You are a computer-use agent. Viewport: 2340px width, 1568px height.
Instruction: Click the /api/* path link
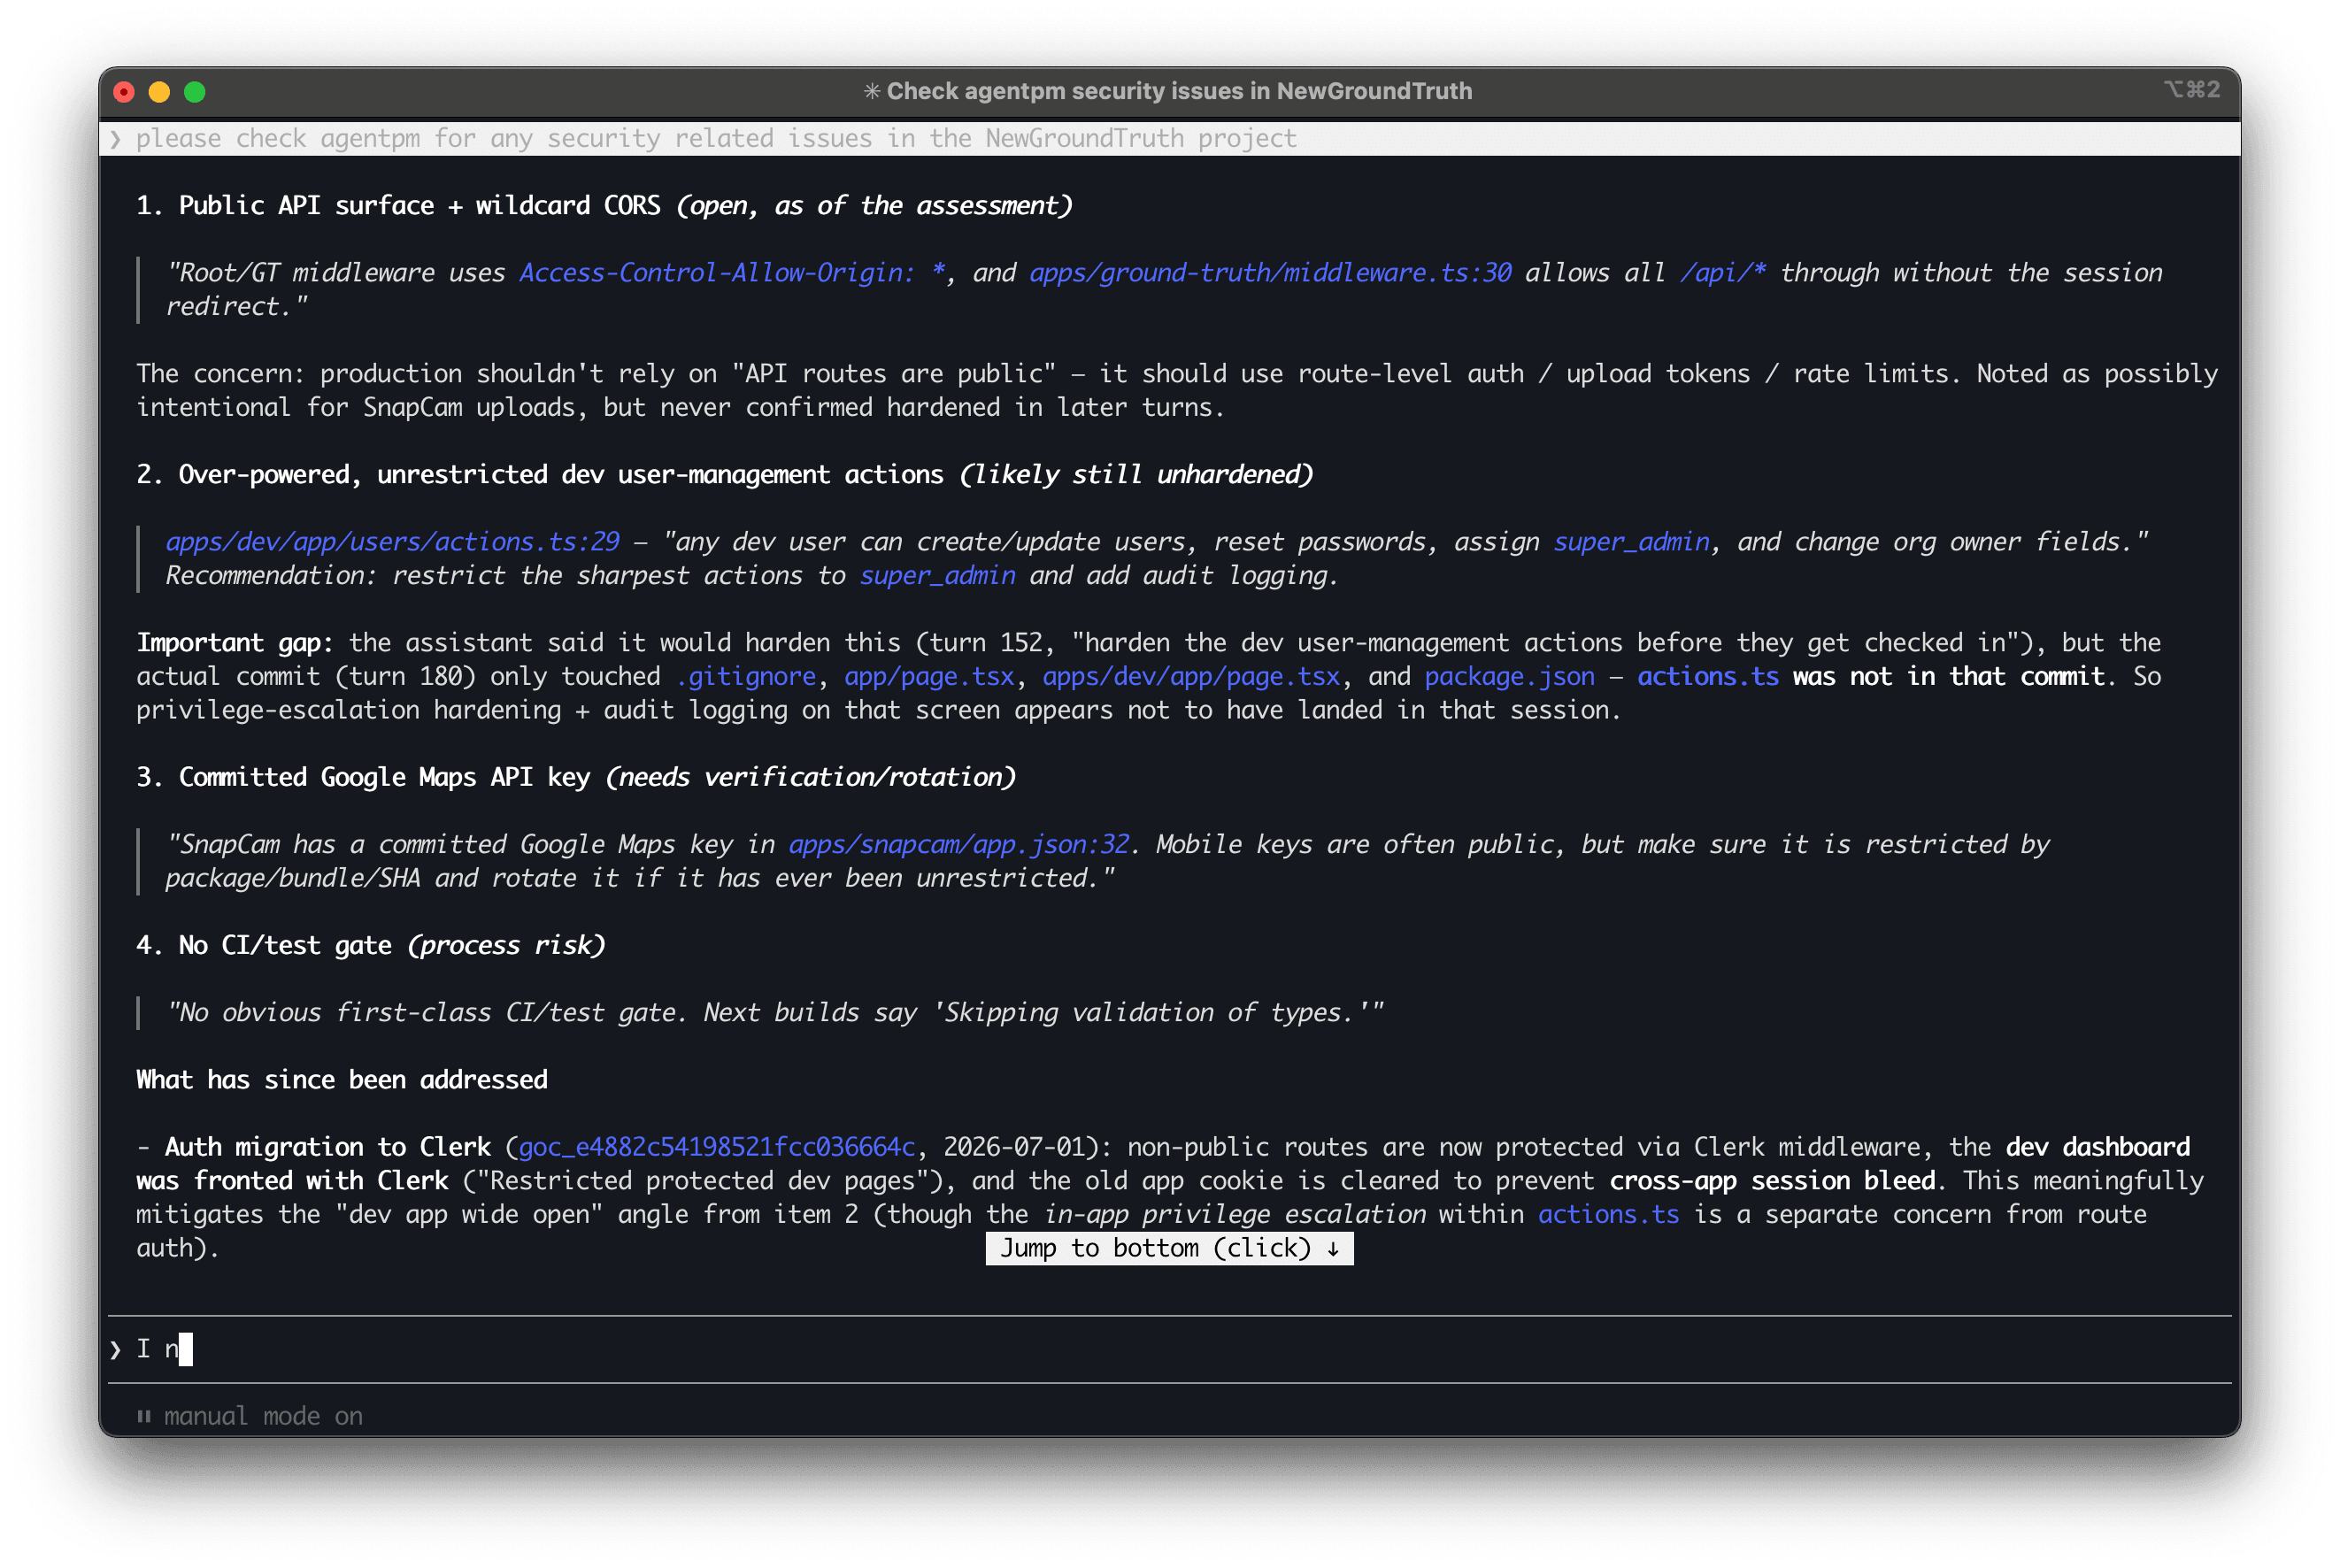1722,273
